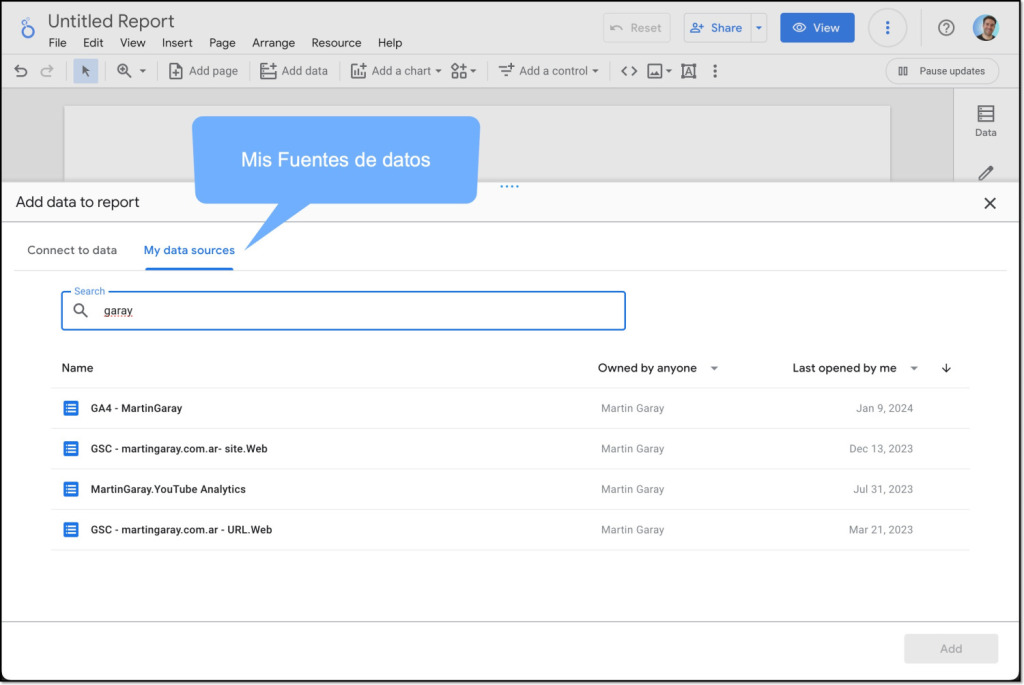This screenshot has width=1024, height=685.
Task: Open the Google account profile avatar
Action: point(985,28)
